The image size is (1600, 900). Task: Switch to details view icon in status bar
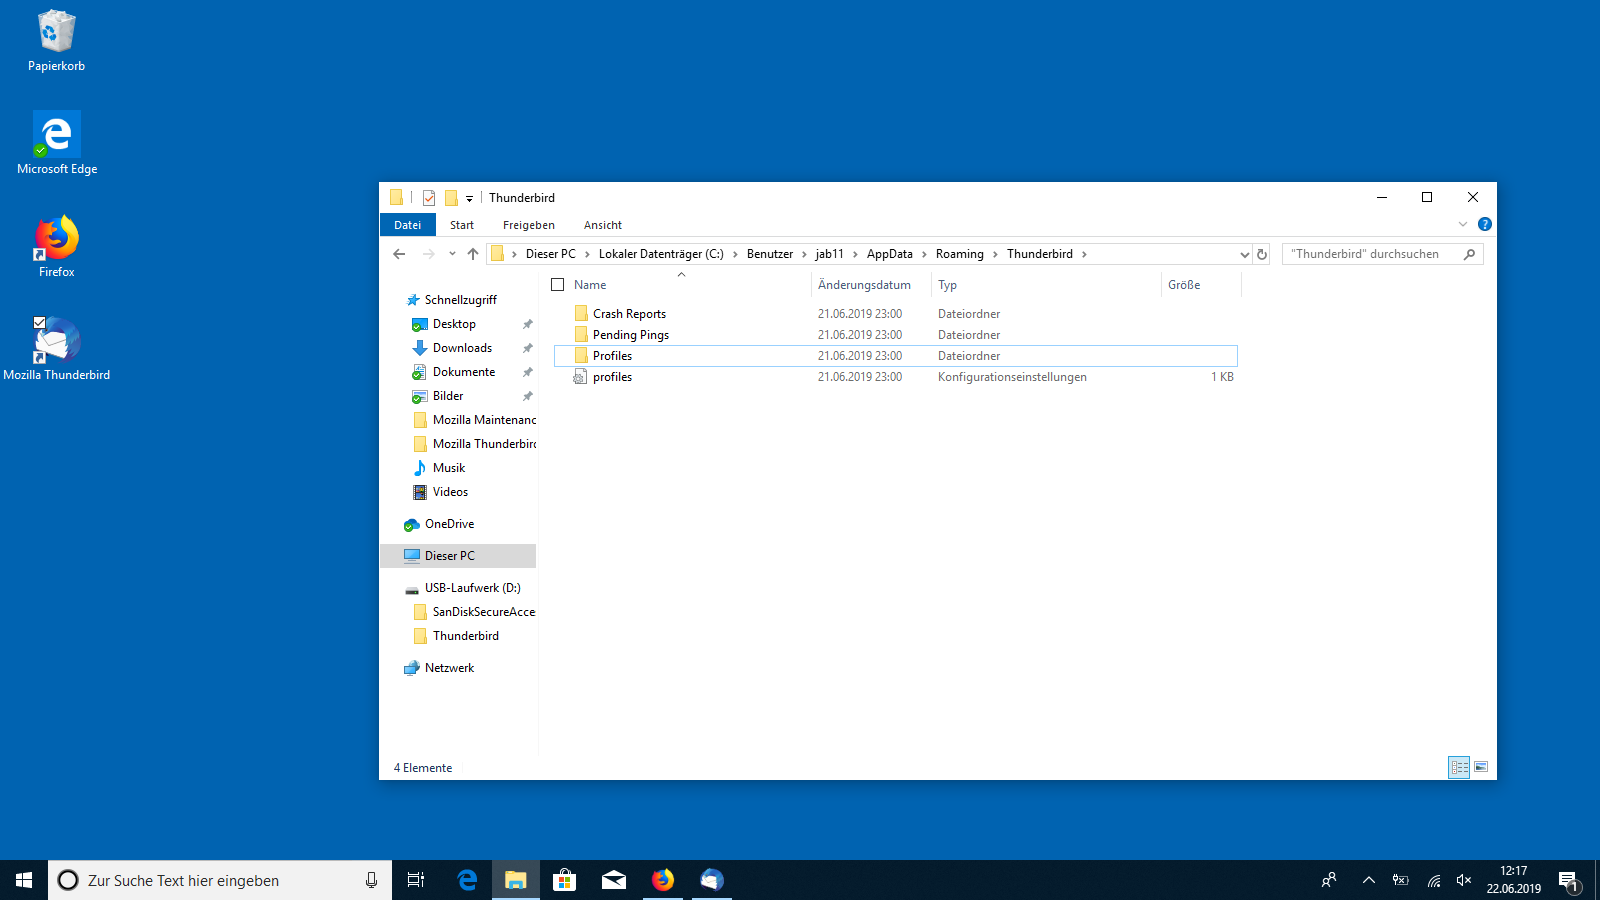1459,767
